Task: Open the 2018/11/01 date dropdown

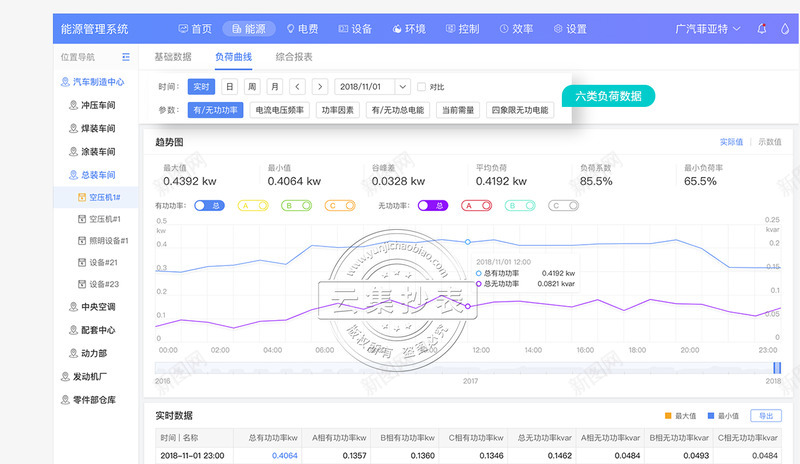Action: pos(372,87)
